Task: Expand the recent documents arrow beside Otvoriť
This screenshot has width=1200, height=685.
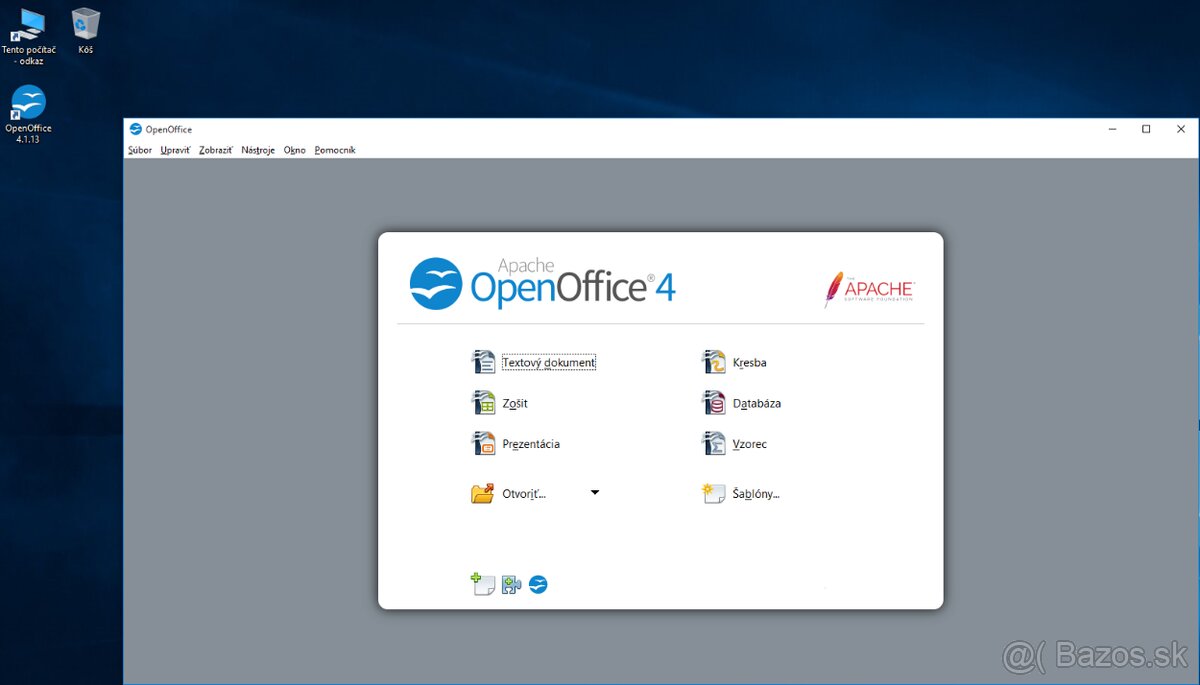Action: click(x=595, y=492)
